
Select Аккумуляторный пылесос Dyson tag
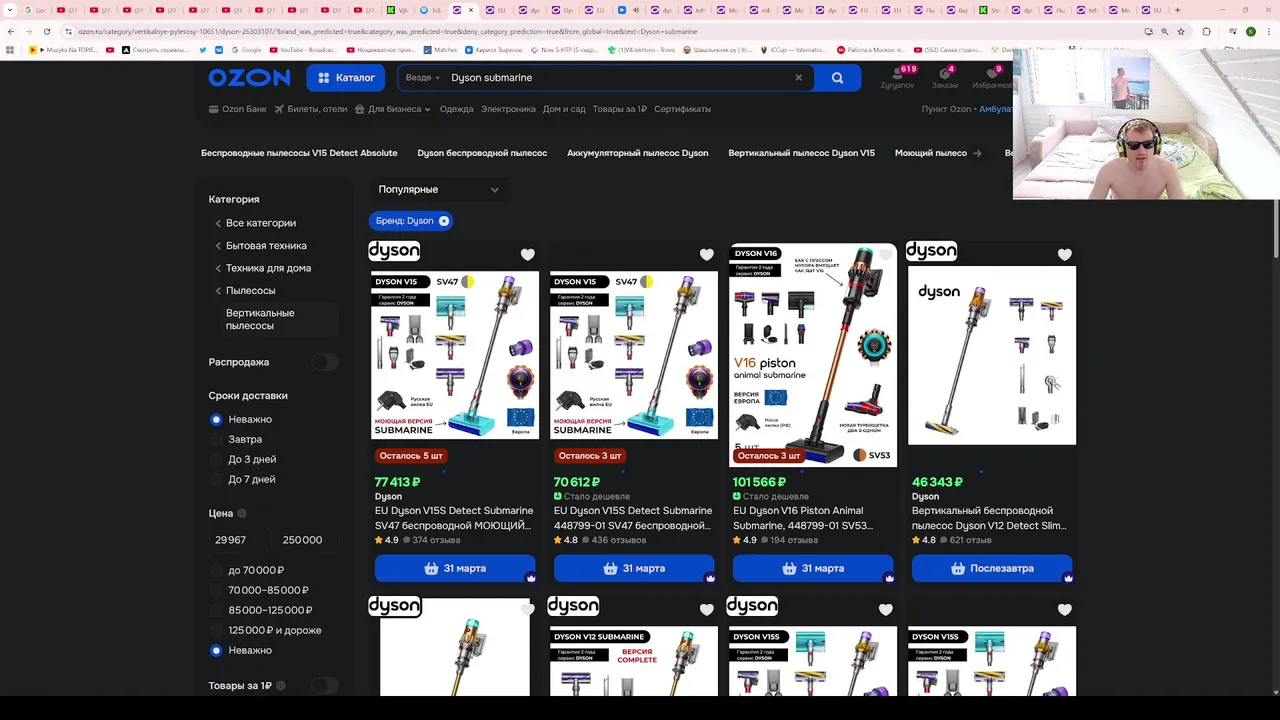pyautogui.click(x=637, y=153)
